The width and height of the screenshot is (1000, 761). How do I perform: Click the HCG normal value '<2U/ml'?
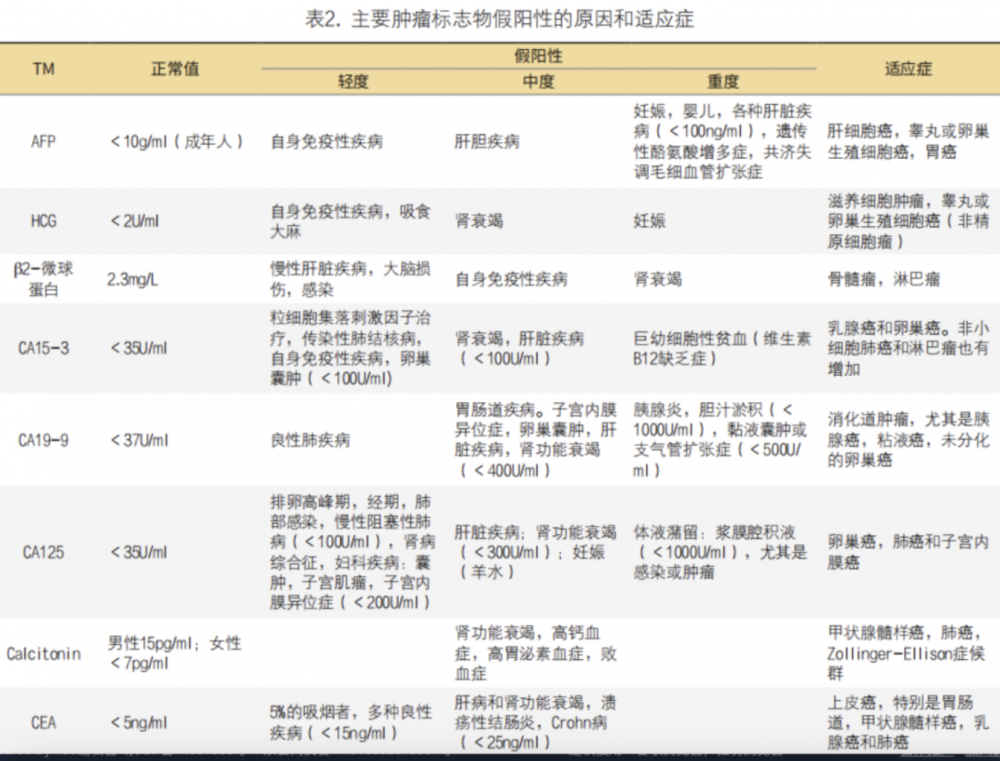(x=134, y=221)
